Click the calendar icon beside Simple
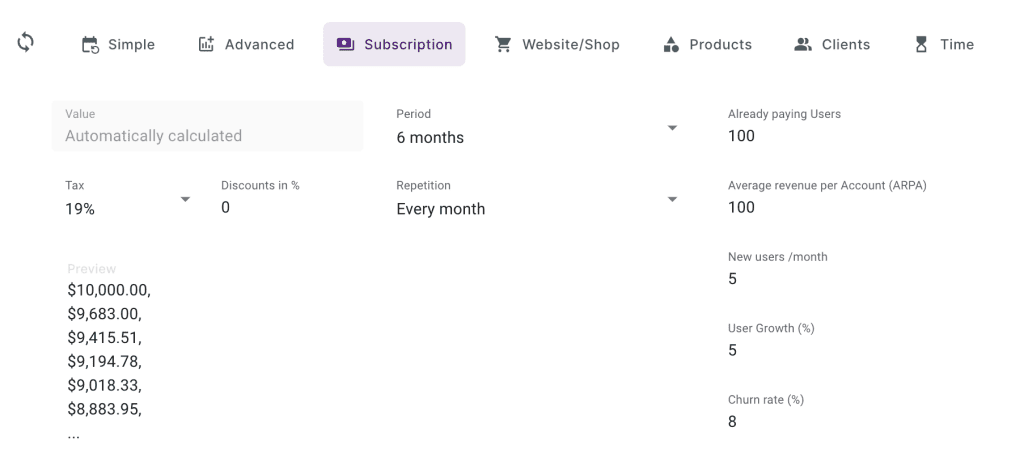The height and width of the screenshot is (474, 1024). (90, 44)
